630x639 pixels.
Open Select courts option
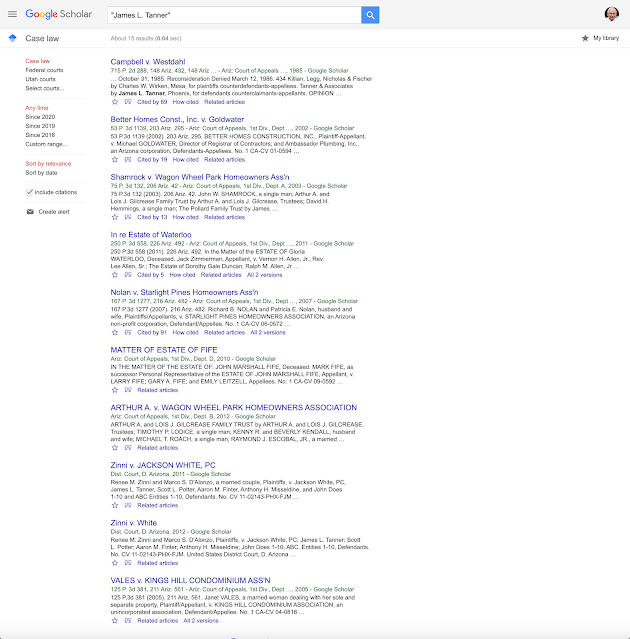[x=44, y=88]
